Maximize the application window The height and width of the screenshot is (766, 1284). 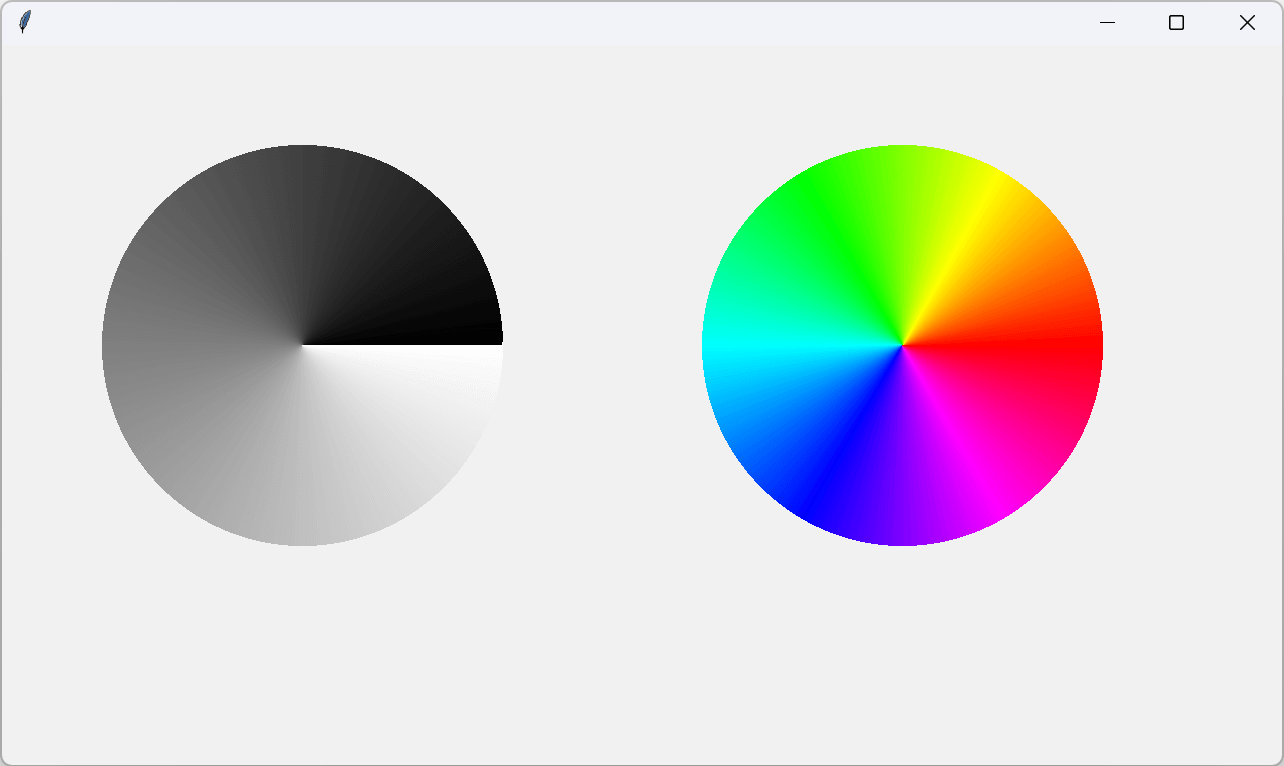click(x=1176, y=22)
